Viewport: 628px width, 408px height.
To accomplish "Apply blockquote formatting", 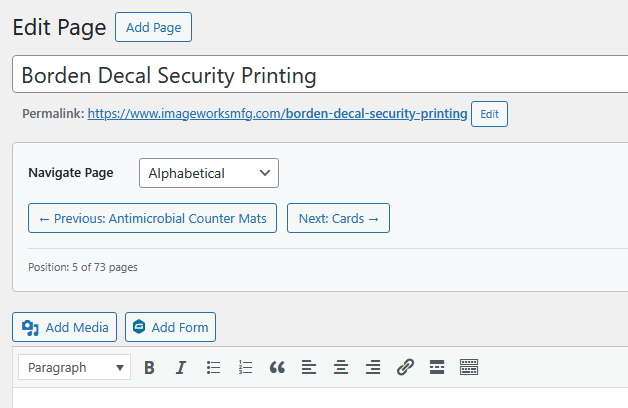I will 277,367.
